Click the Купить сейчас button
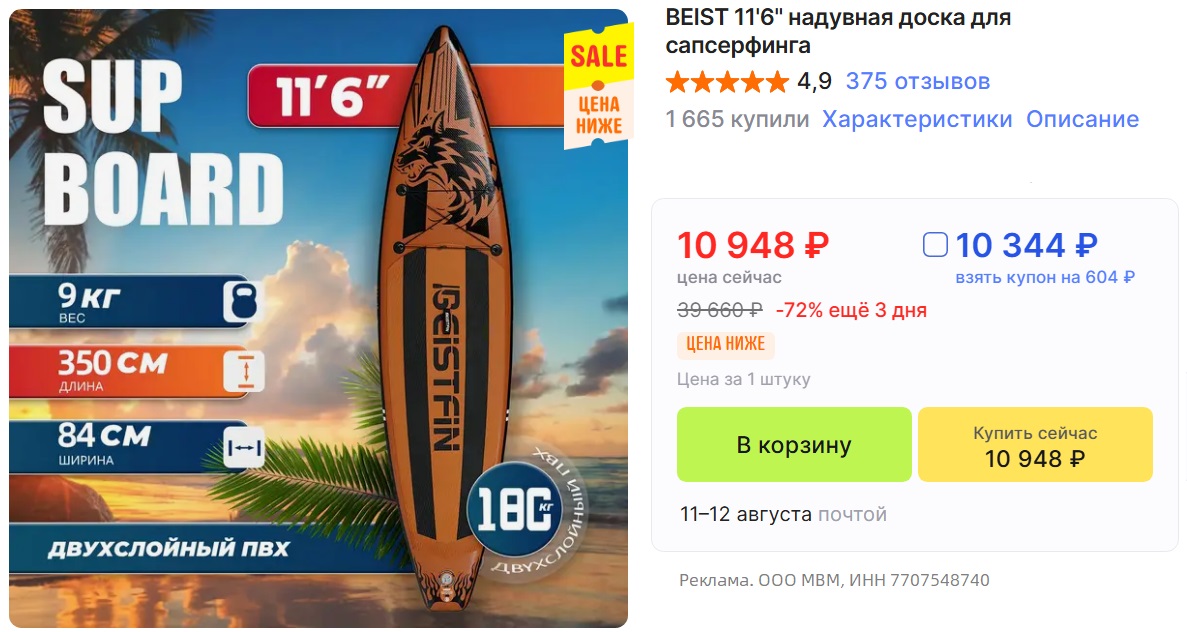This screenshot has height=632, width=1187. [1035, 444]
